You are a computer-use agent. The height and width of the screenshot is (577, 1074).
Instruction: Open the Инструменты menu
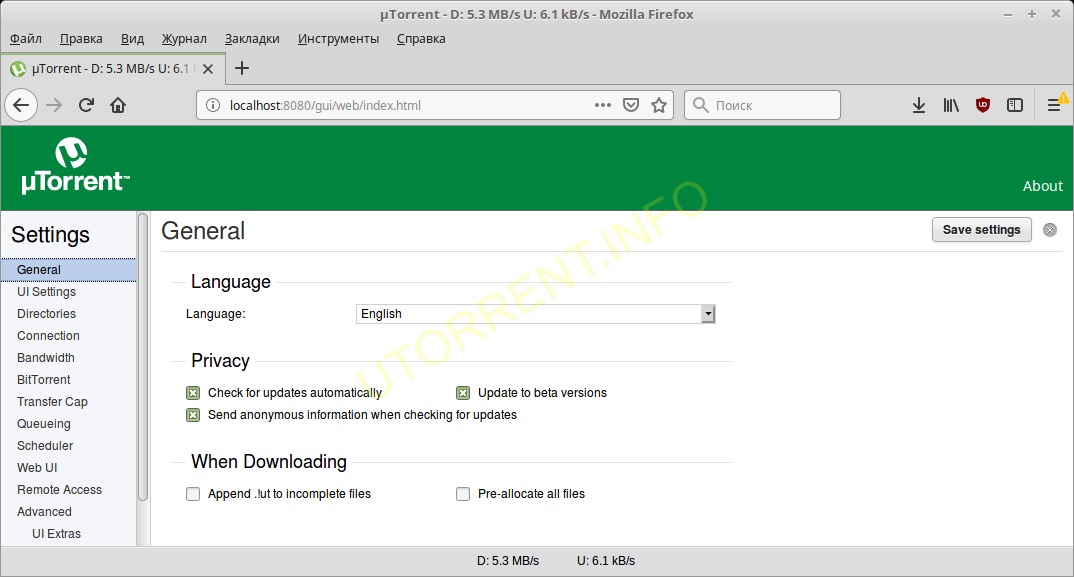(x=338, y=38)
